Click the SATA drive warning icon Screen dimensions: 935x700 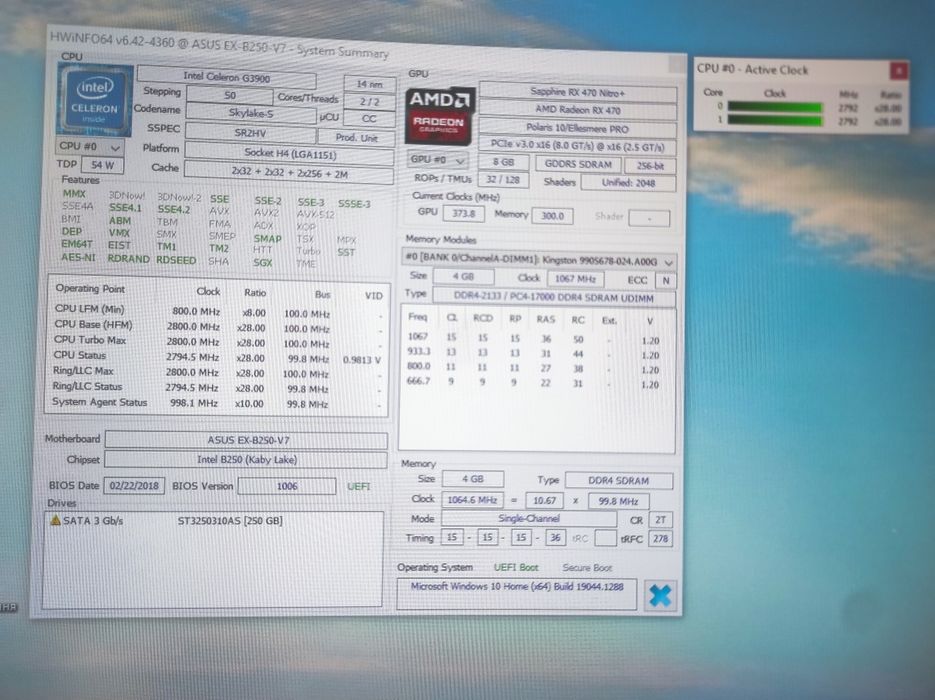pyautogui.click(x=55, y=521)
